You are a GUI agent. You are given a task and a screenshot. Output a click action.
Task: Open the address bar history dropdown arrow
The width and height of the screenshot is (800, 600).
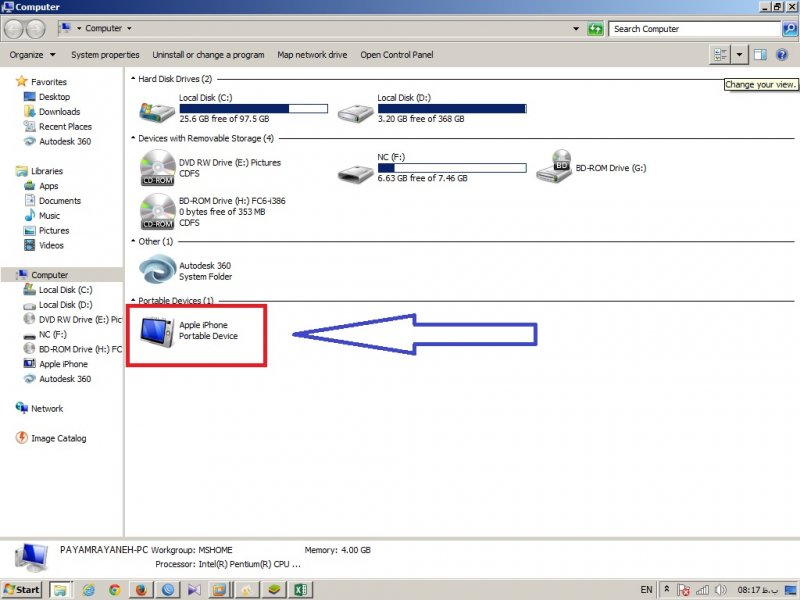pyautogui.click(x=576, y=29)
